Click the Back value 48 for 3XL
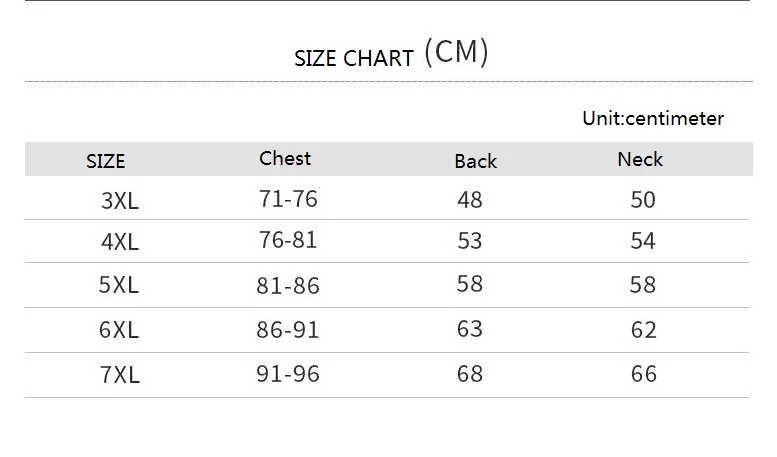 click(470, 200)
